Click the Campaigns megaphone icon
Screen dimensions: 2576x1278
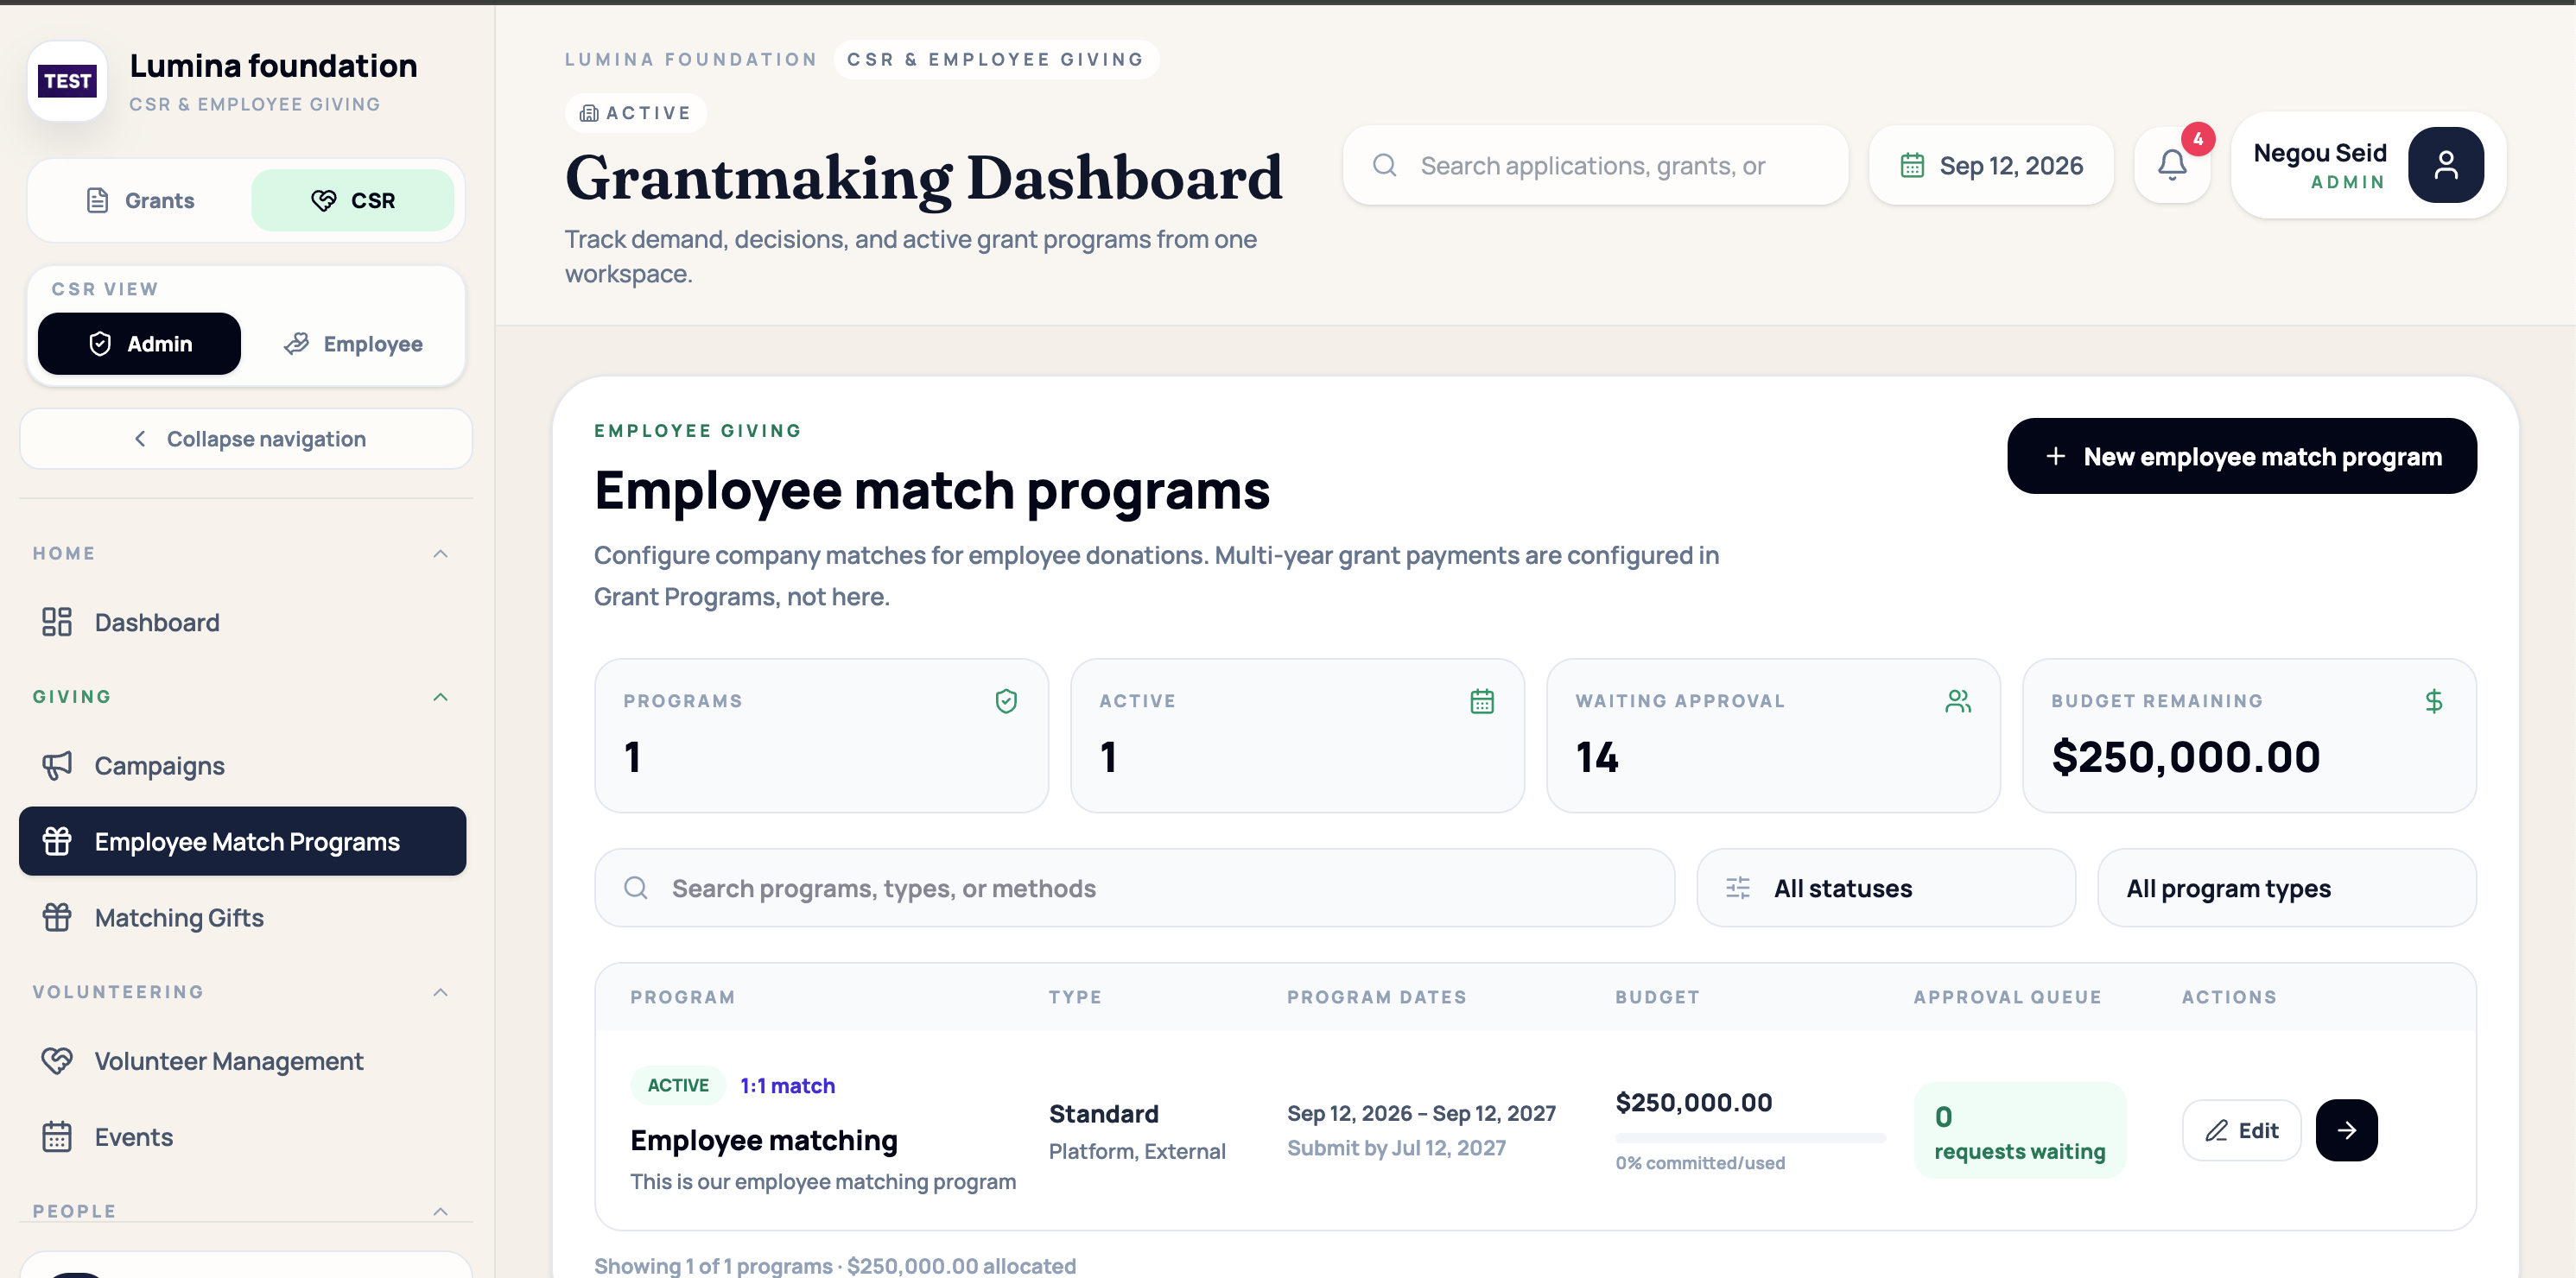(x=57, y=765)
